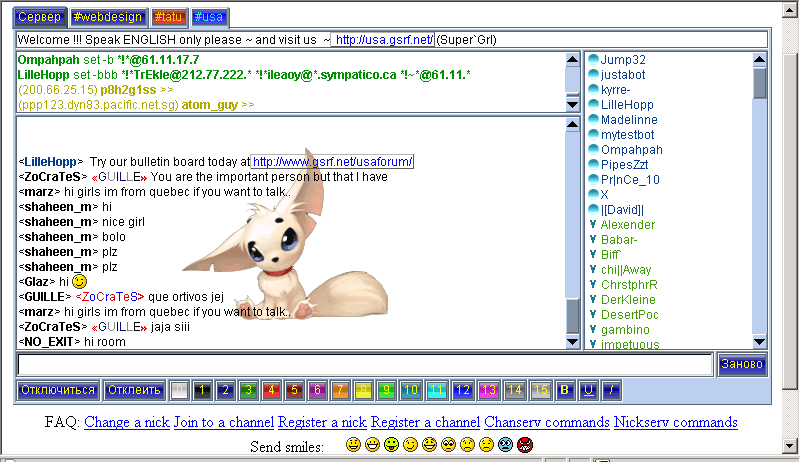This screenshot has height=462, width=800.
Task: Send the sad frowning smiley
Action: pyautogui.click(x=467, y=445)
